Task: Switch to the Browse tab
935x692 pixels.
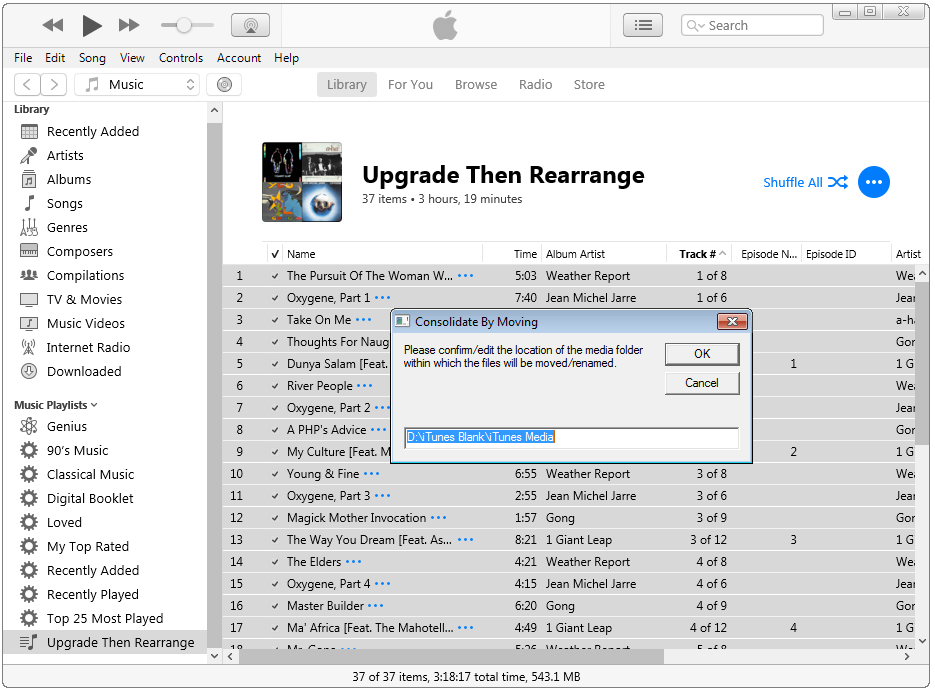Action: click(x=476, y=85)
